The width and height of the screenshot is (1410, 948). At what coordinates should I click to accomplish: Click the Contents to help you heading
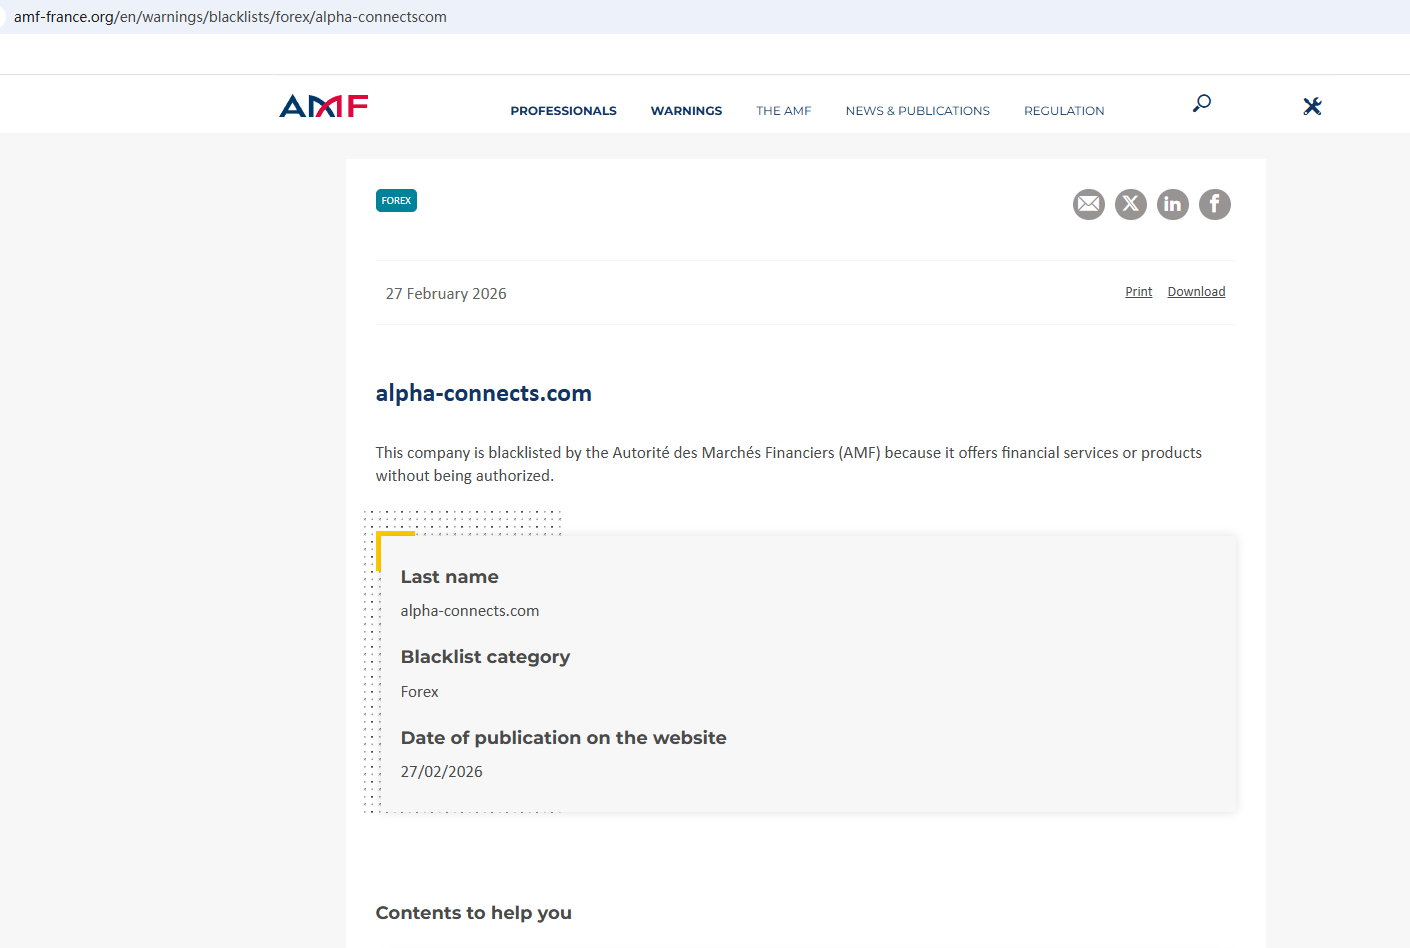click(473, 913)
